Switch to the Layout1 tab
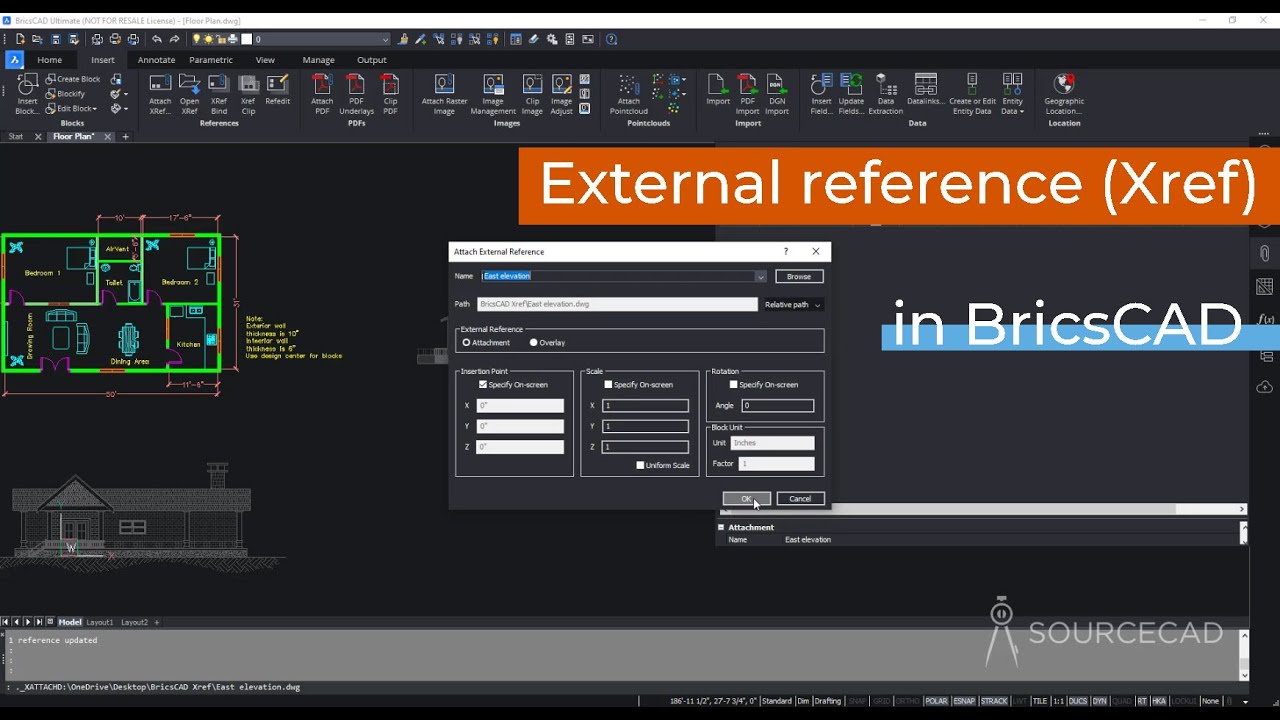 99,622
